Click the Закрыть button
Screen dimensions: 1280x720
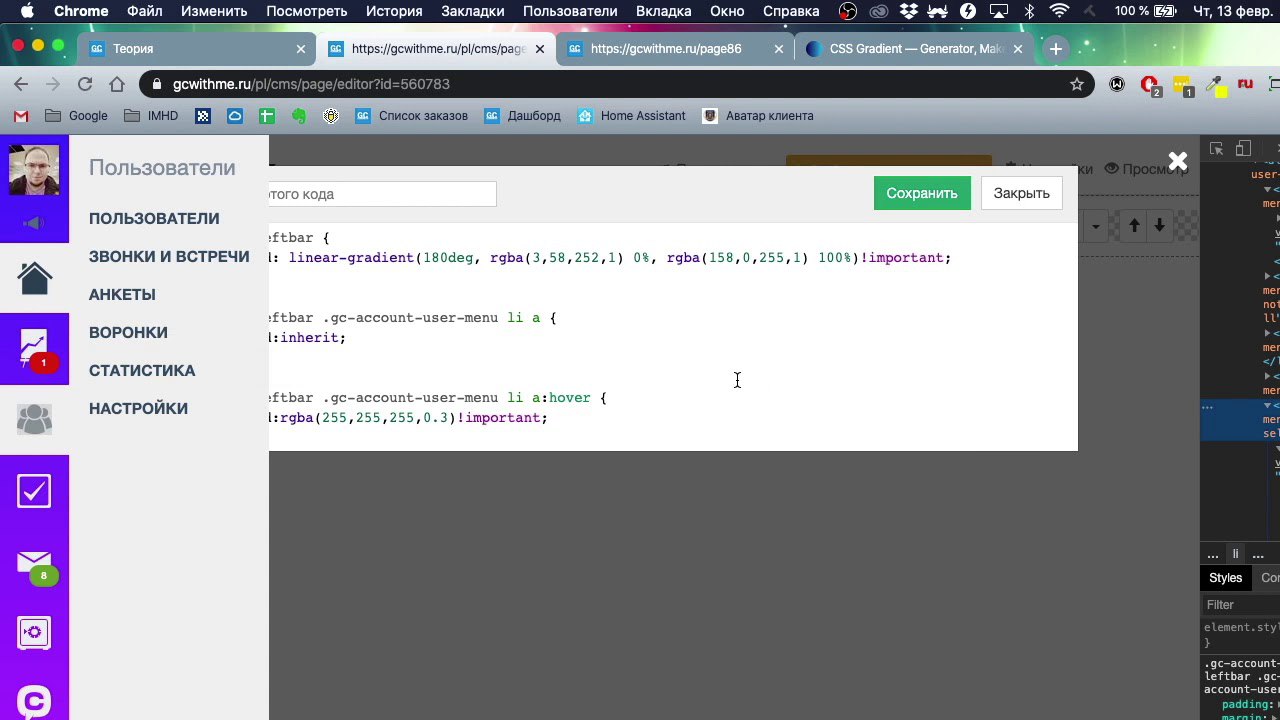coord(1021,193)
